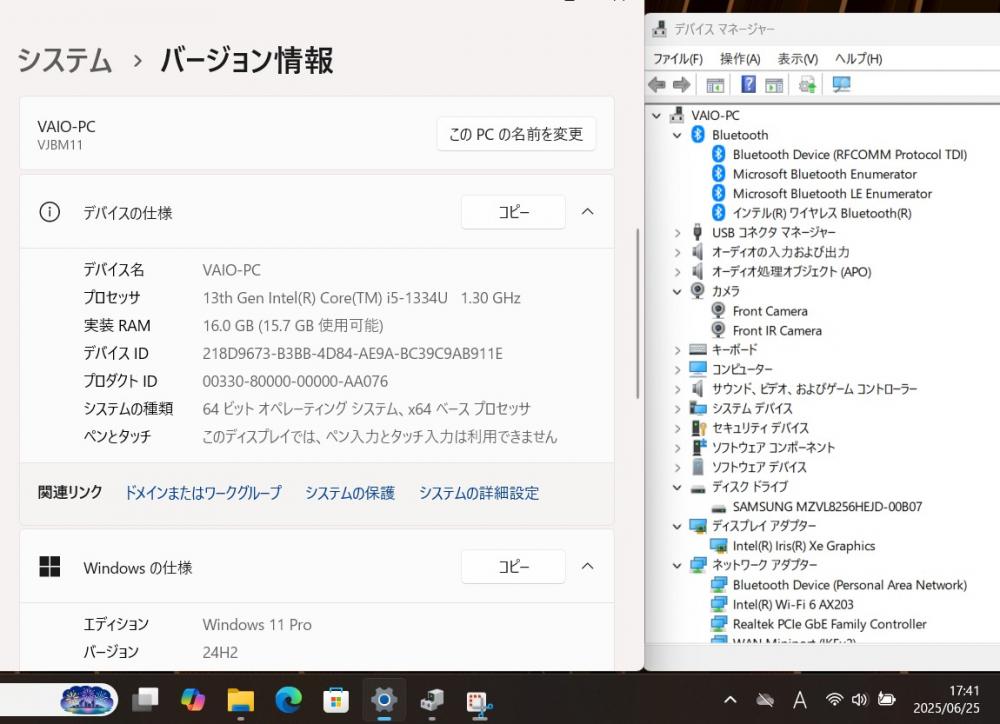The width and height of the screenshot is (1000, 724).
Task: Click the update driver toolbar icon with green arrow
Action: click(x=807, y=84)
